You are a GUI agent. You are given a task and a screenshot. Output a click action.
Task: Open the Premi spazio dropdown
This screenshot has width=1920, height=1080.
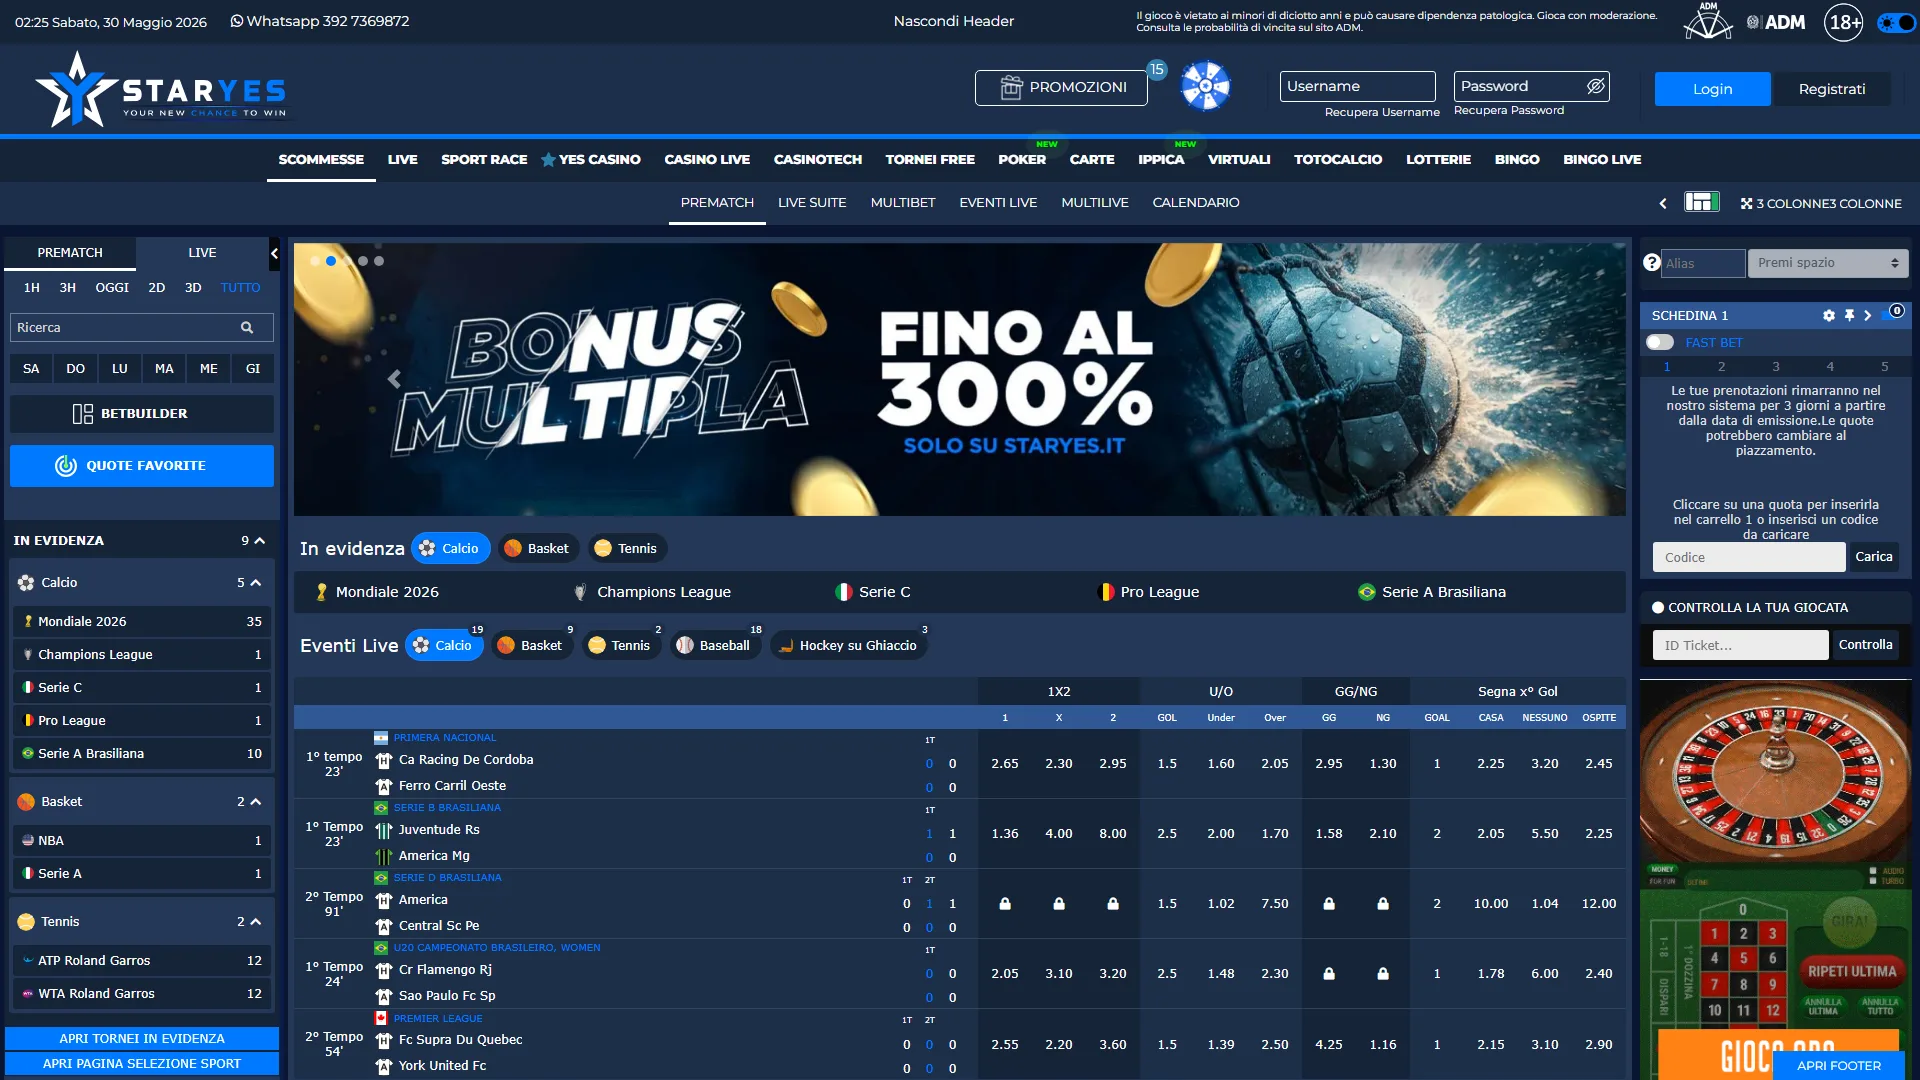click(1828, 263)
